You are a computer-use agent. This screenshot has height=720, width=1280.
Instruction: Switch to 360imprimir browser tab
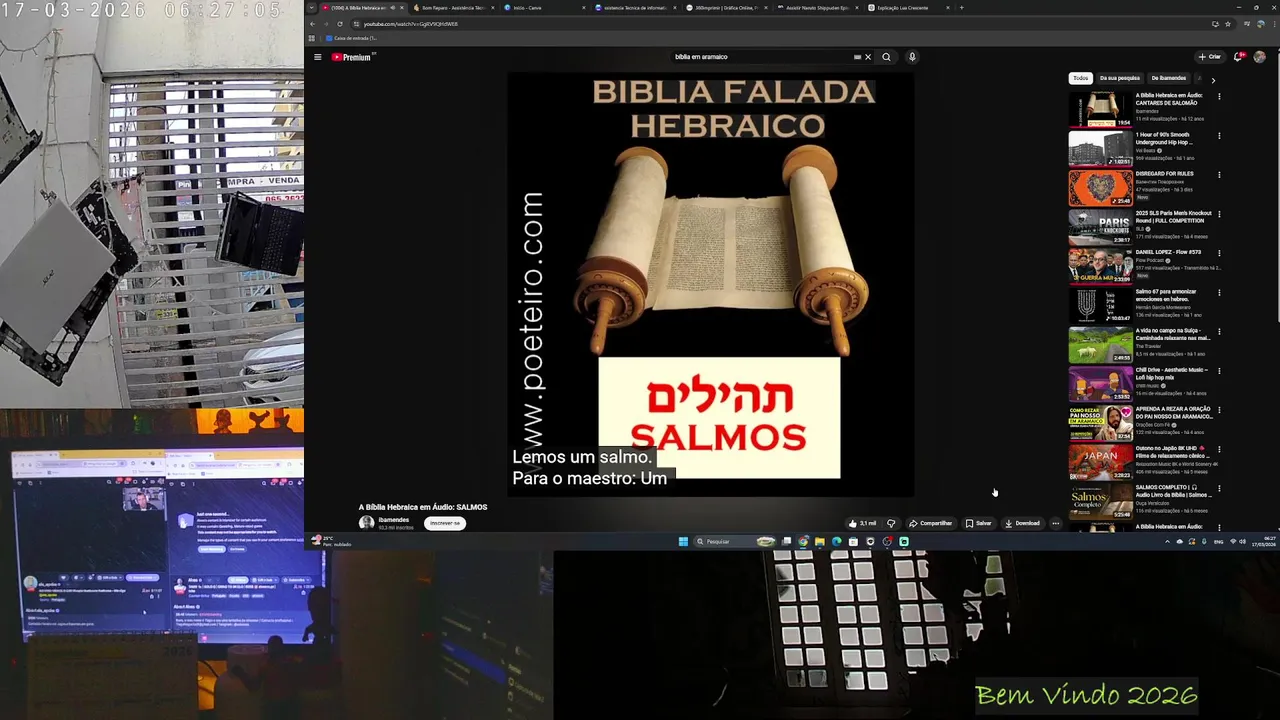[x=728, y=7]
